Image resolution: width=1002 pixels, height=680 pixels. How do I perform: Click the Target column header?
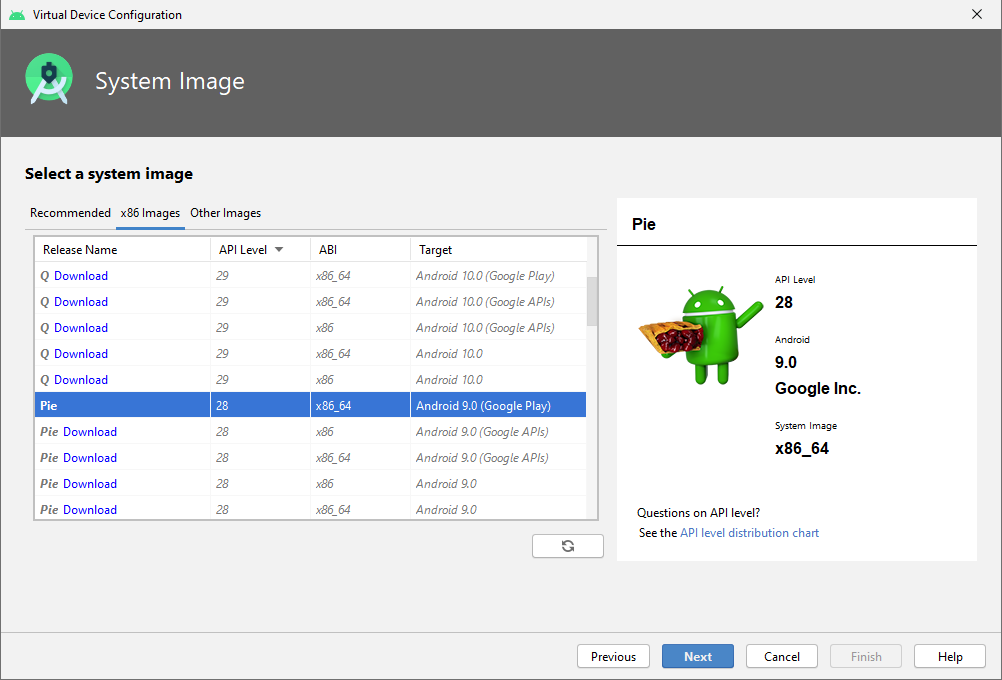click(498, 249)
